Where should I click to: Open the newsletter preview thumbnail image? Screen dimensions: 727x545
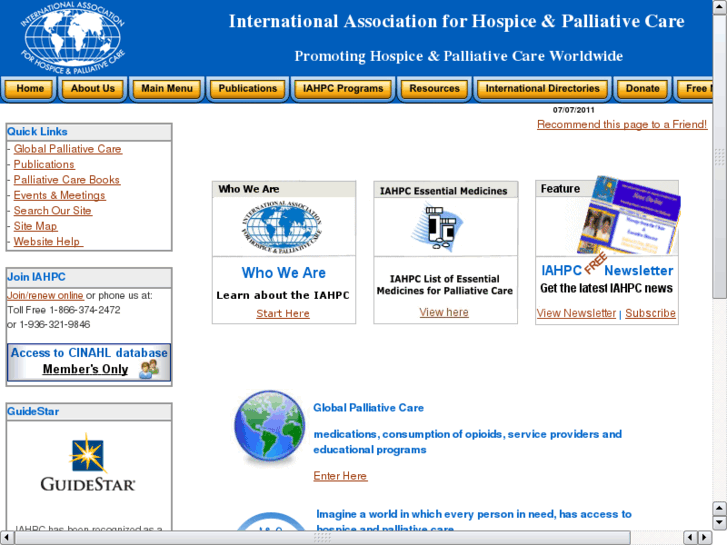pos(629,215)
